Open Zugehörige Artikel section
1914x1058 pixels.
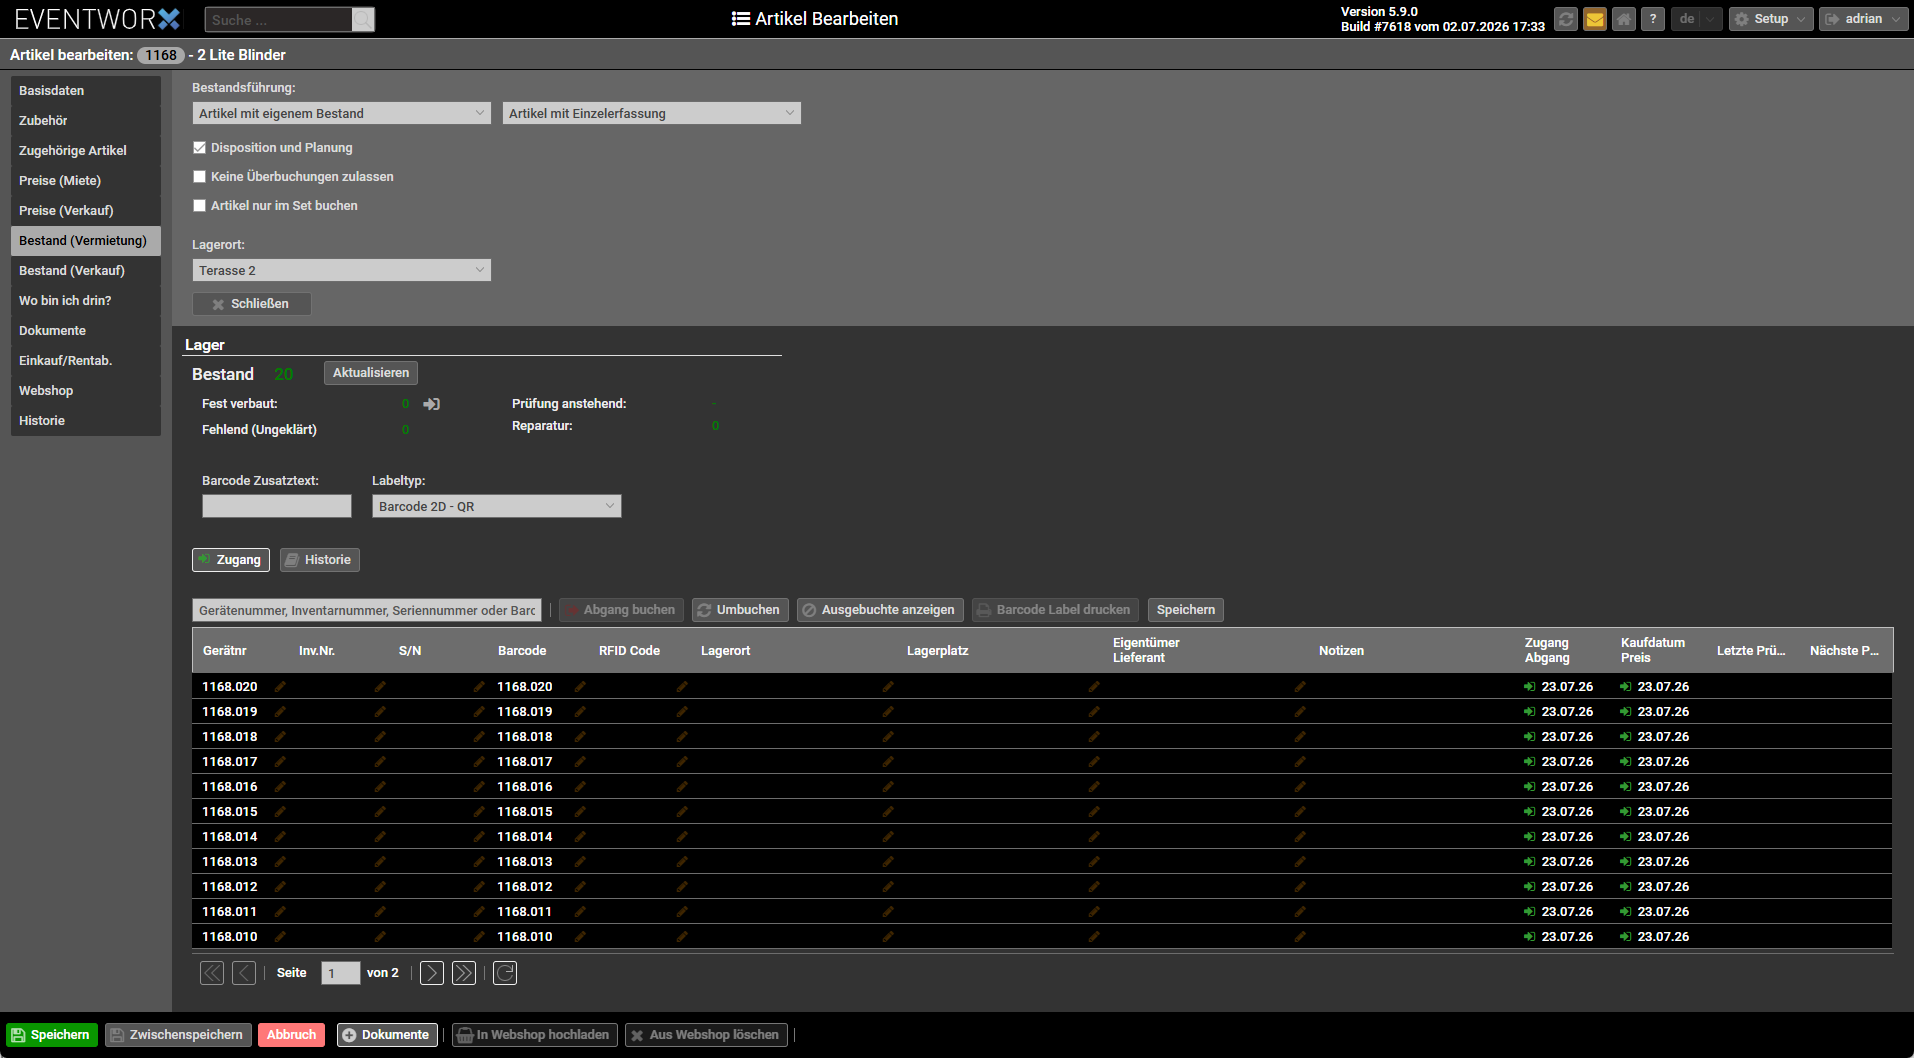pos(86,151)
